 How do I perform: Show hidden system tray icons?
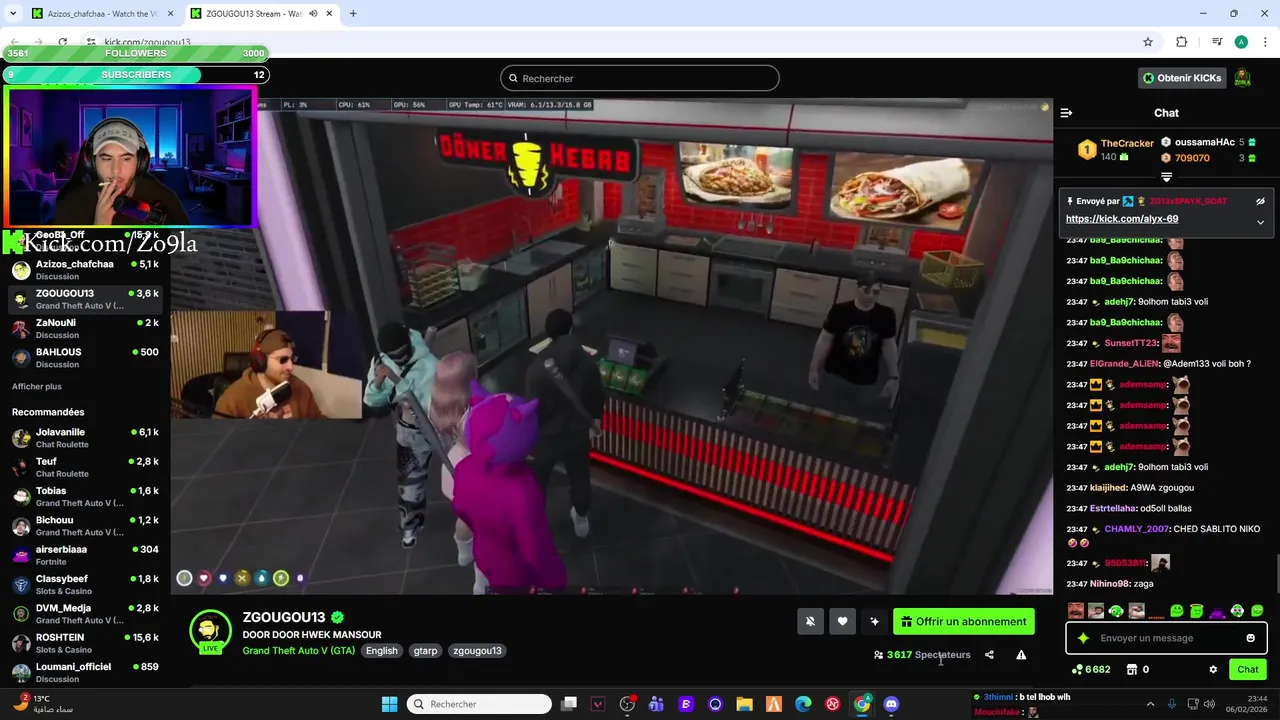(x=1150, y=704)
